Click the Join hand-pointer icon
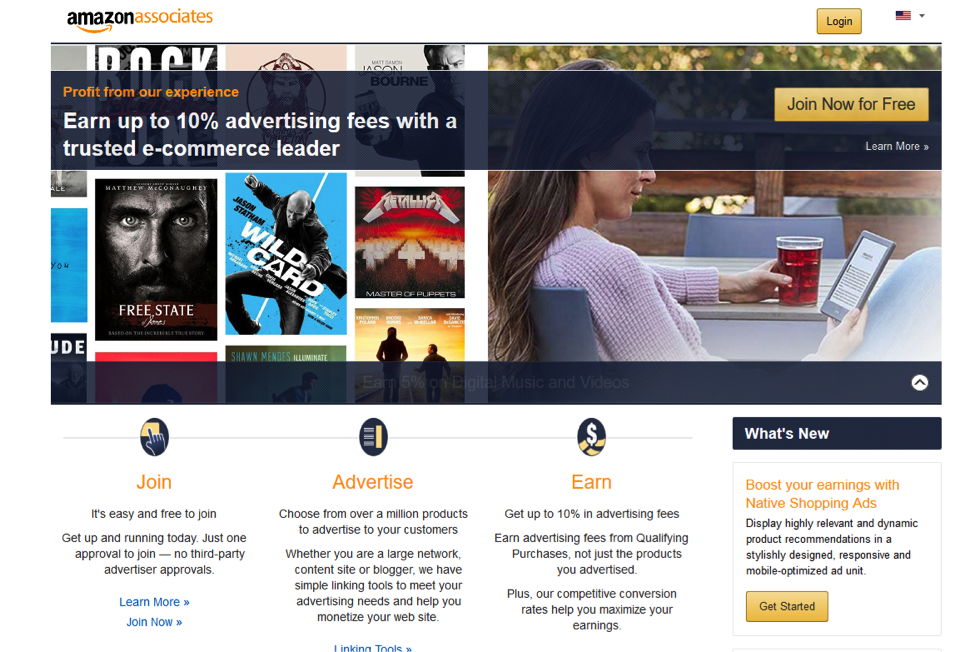Image resolution: width=975 pixels, height=652 pixels. tap(154, 437)
